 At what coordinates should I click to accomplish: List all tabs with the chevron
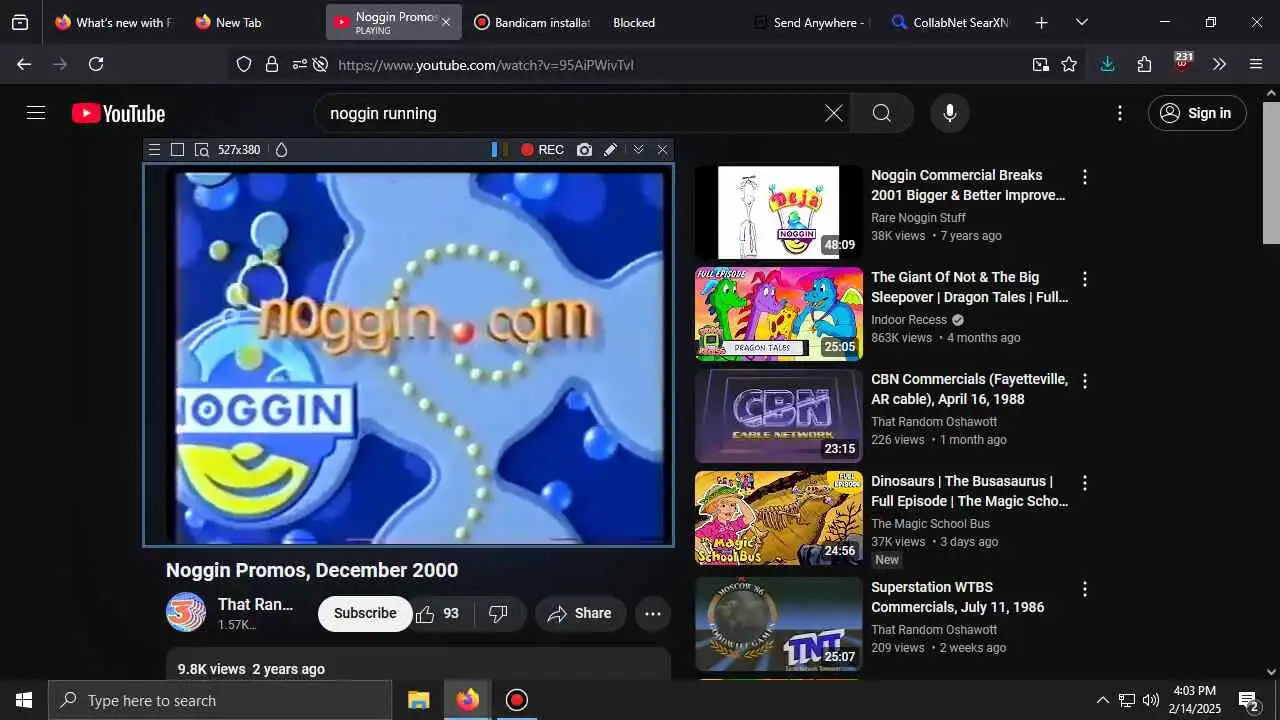tap(1081, 22)
